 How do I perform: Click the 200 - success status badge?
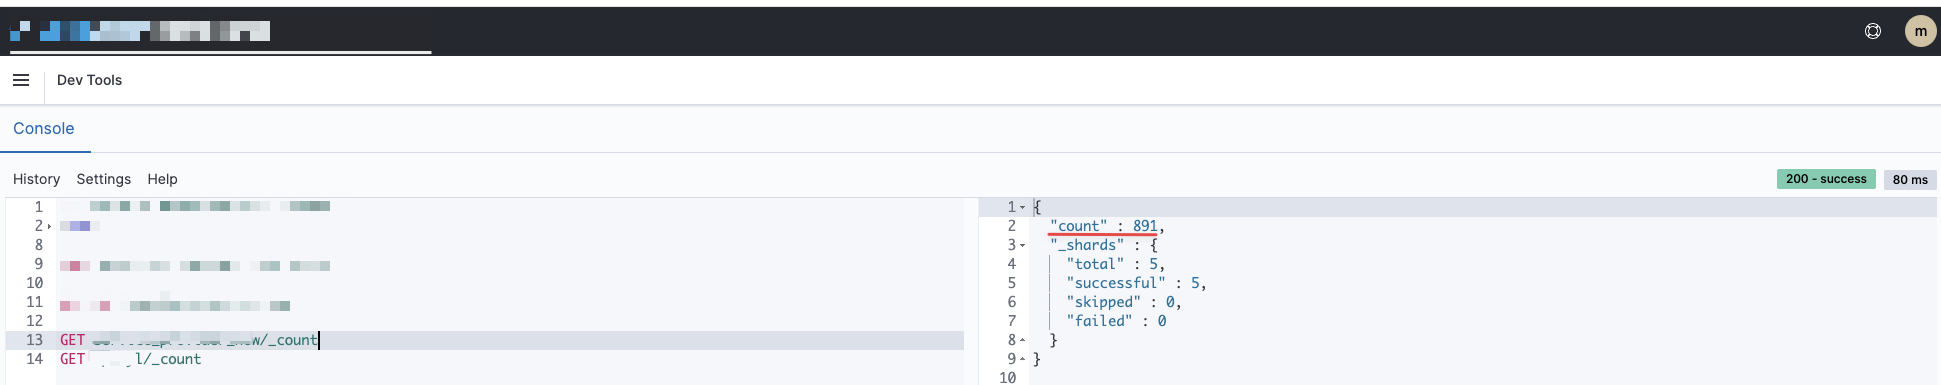[x=1826, y=179]
